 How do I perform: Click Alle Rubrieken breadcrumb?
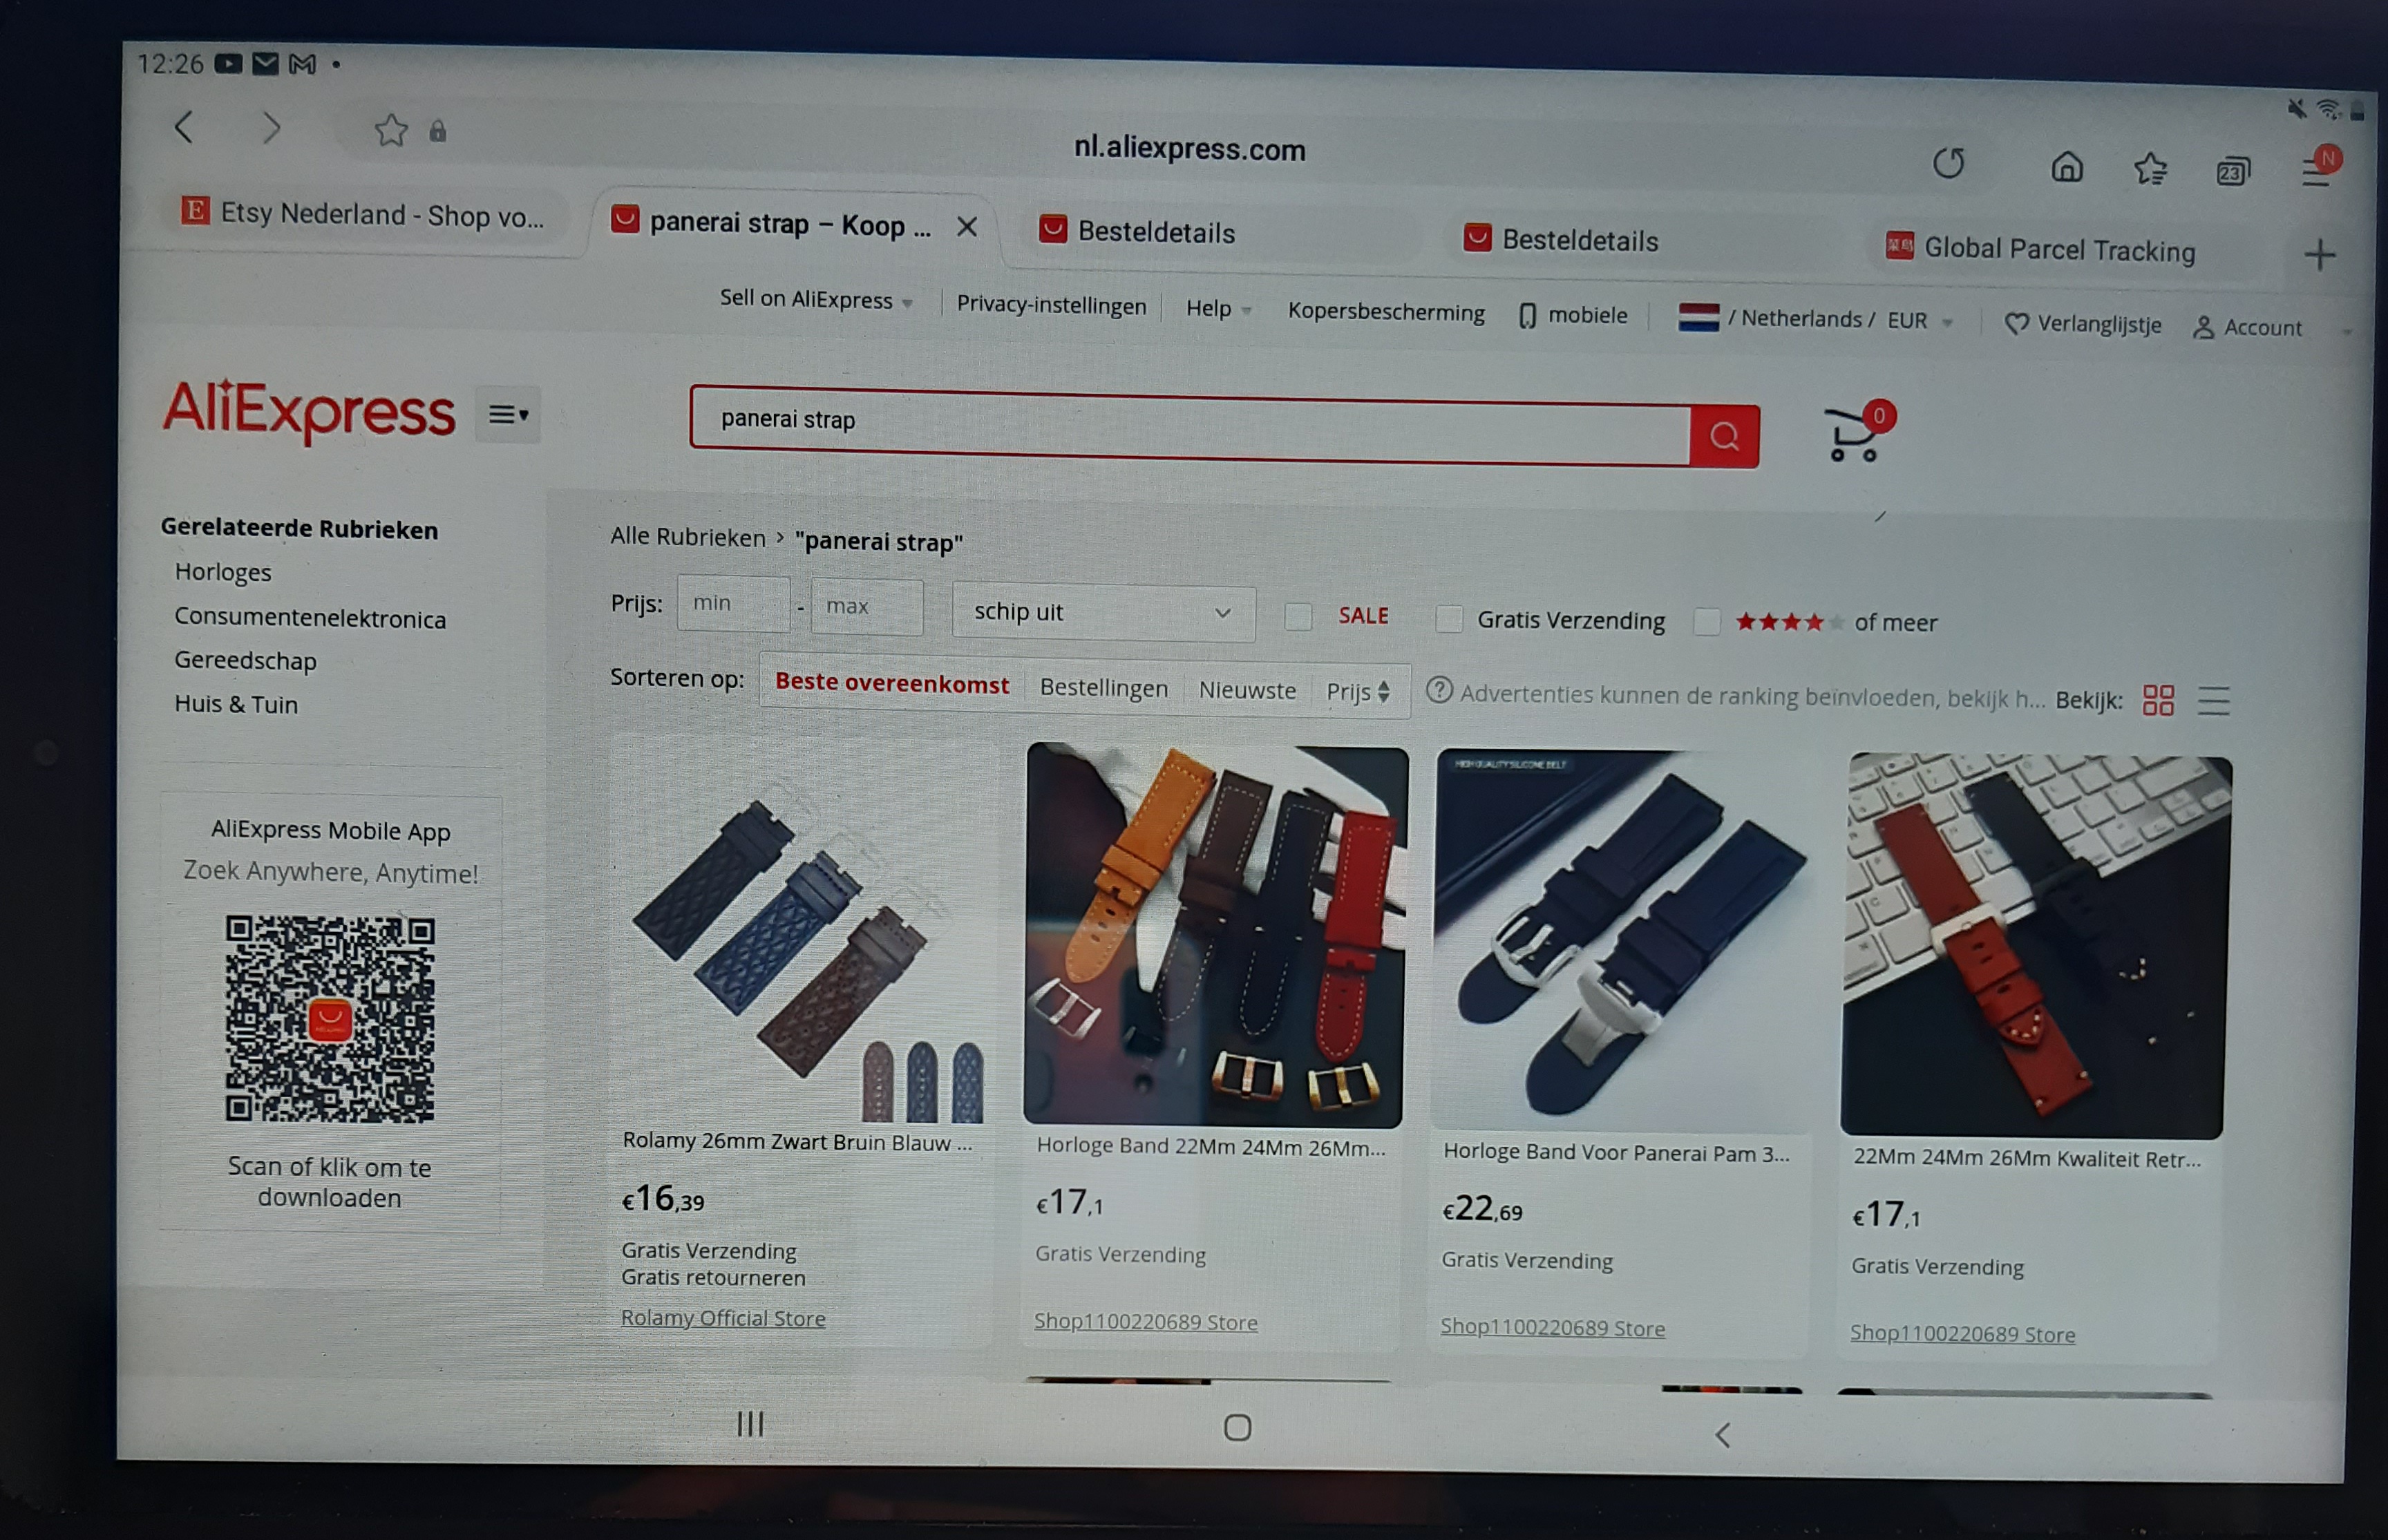point(688,536)
